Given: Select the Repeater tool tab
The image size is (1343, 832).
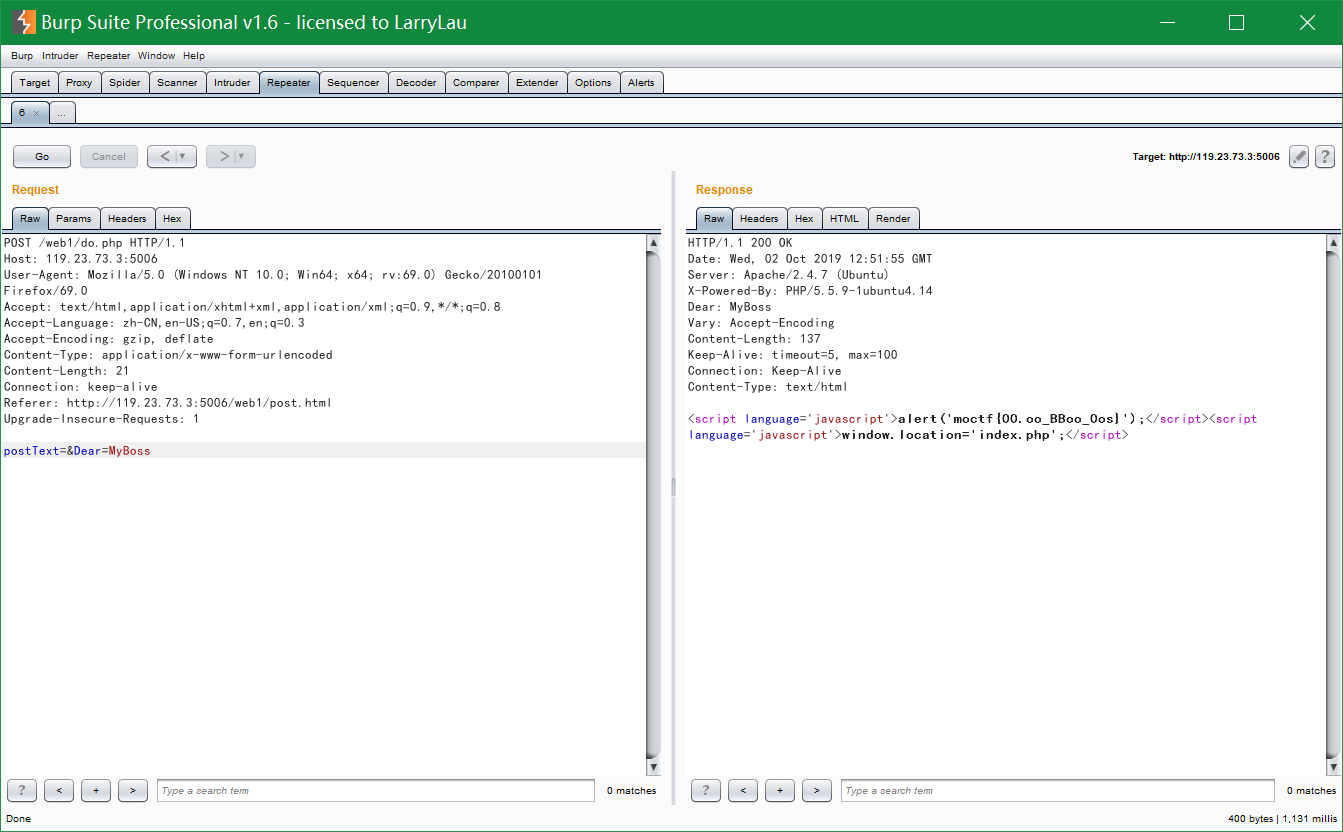Looking at the screenshot, I should 289,83.
